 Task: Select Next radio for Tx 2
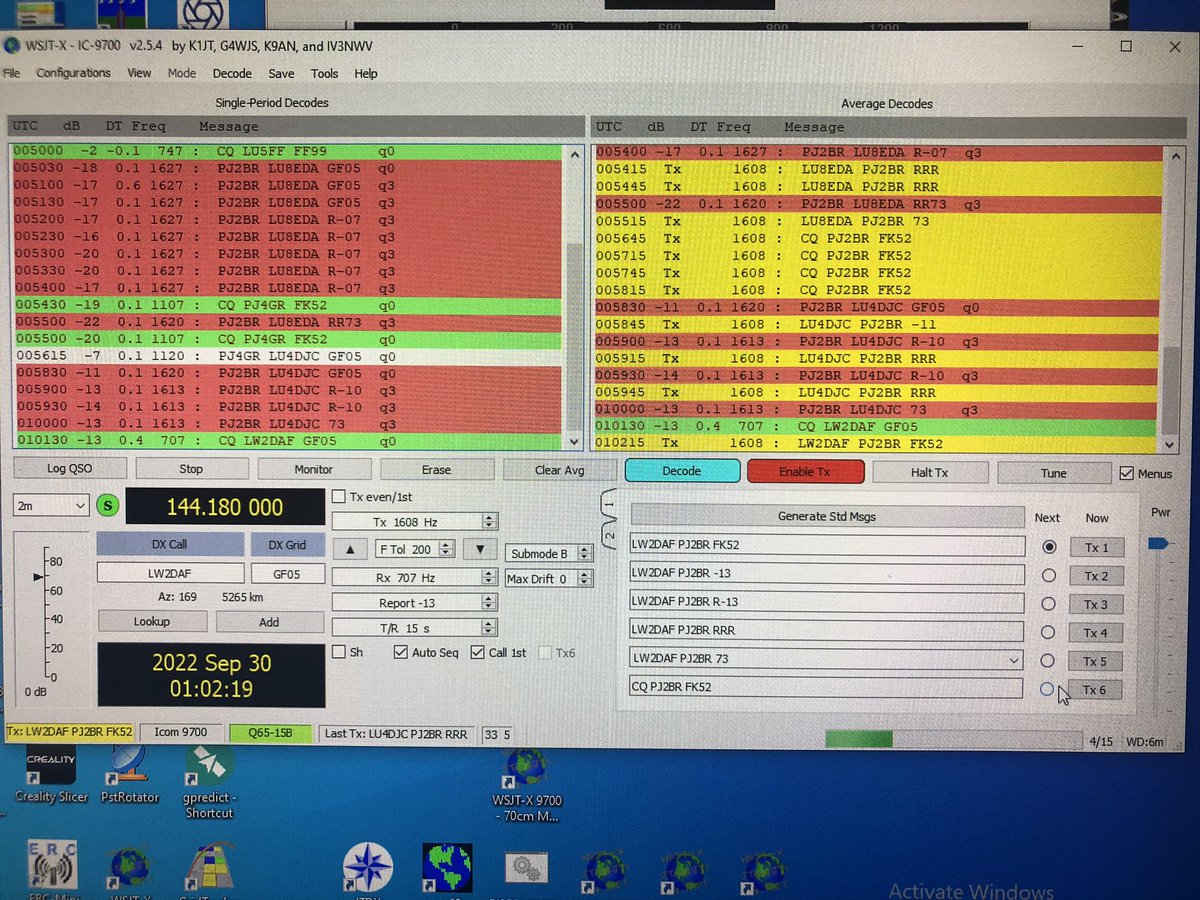pyautogui.click(x=1048, y=576)
